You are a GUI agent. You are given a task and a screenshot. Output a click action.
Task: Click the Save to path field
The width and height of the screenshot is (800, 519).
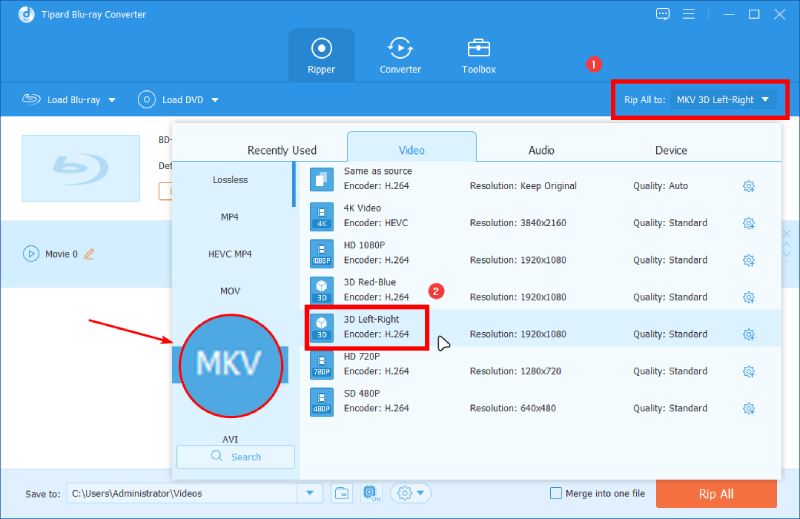point(182,493)
